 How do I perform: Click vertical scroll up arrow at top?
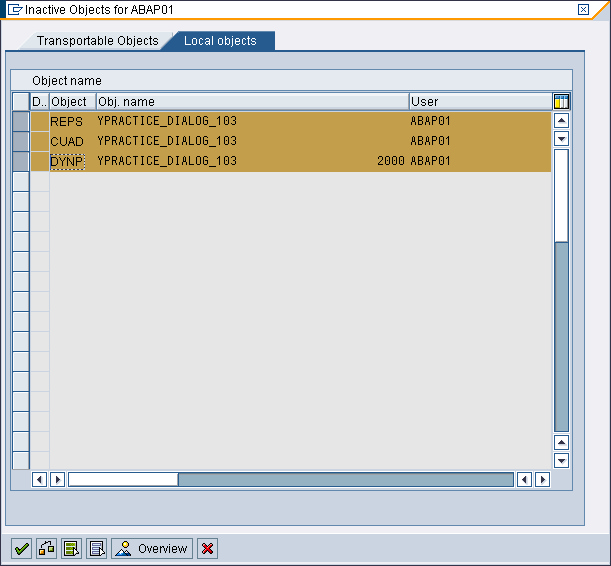(561, 121)
